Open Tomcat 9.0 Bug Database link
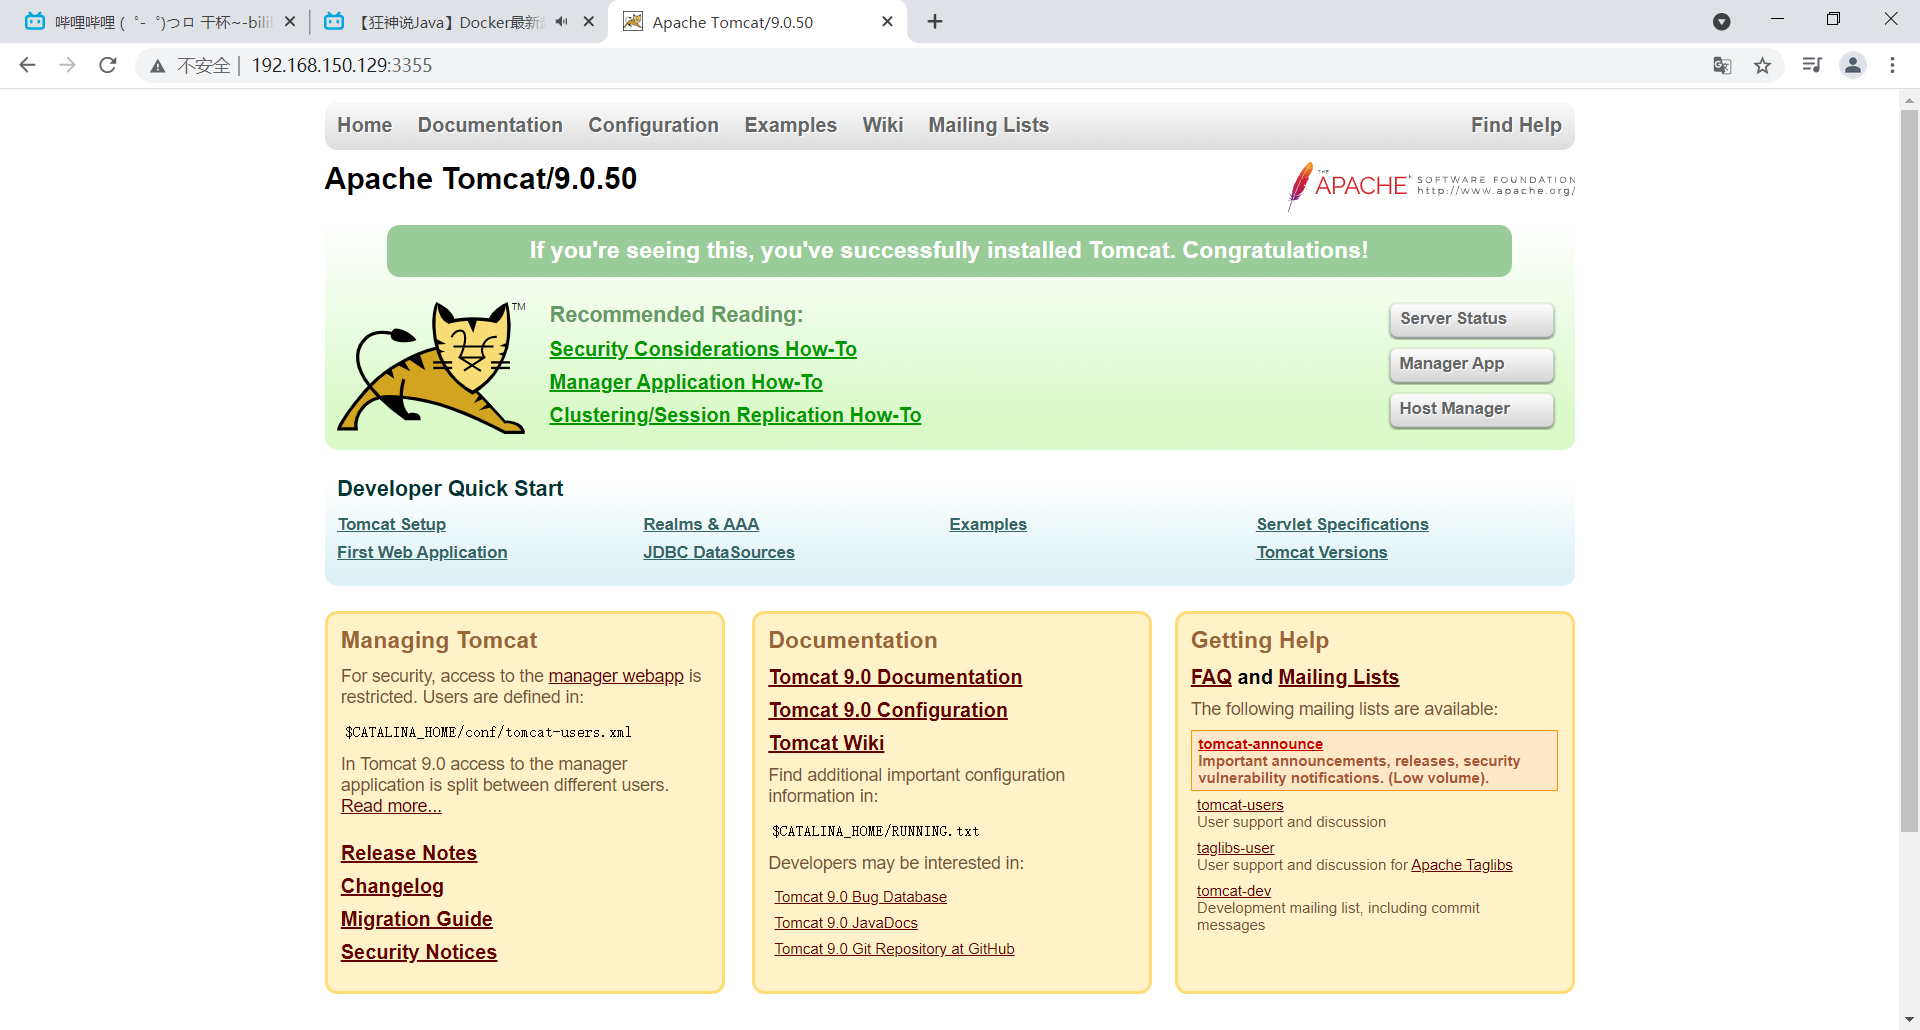Image resolution: width=1920 pixels, height=1030 pixels. click(x=860, y=897)
